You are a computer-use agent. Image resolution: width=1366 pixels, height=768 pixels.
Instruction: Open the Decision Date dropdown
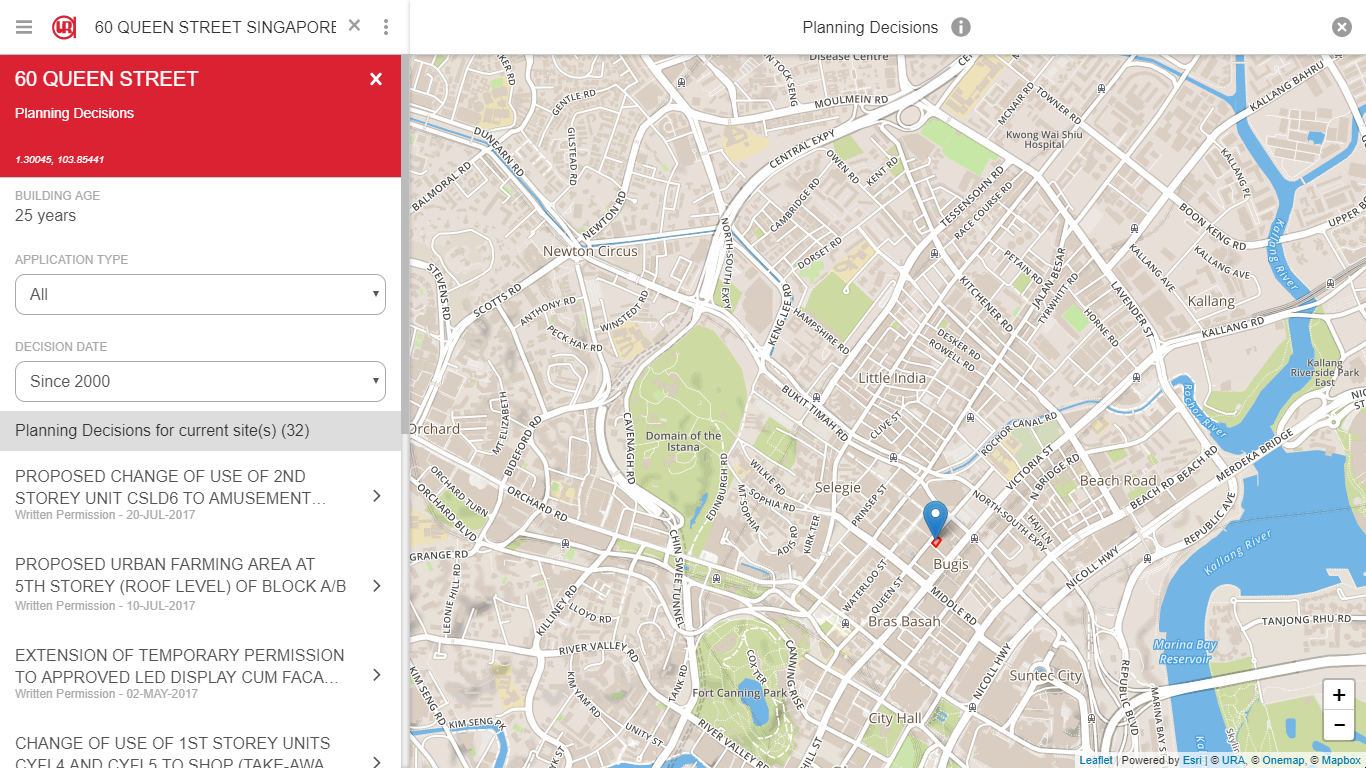point(200,381)
